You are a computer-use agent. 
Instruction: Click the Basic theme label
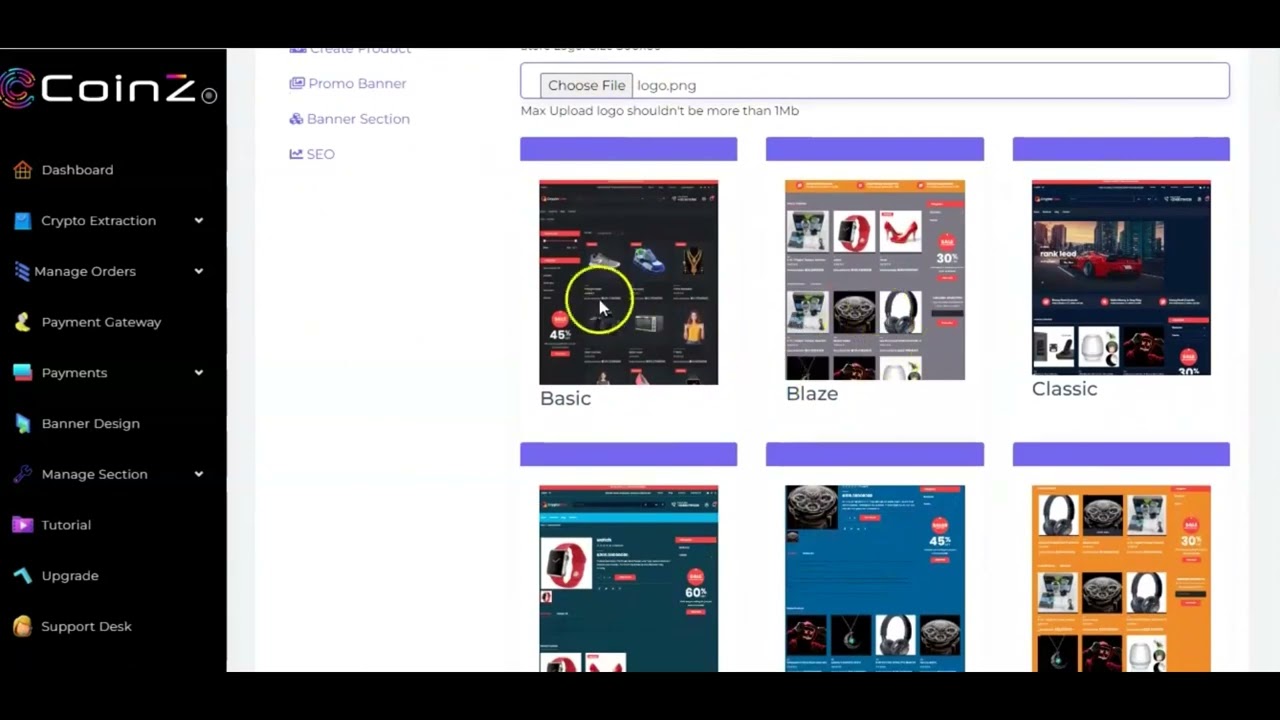(565, 398)
